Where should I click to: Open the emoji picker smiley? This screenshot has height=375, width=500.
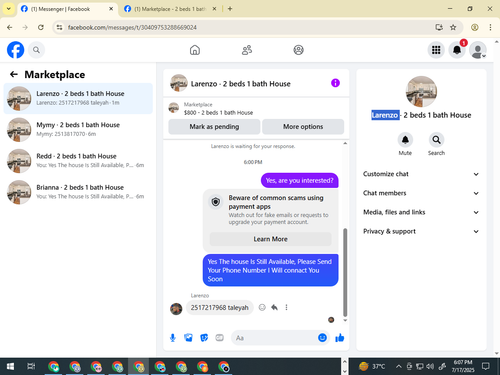(x=322, y=338)
